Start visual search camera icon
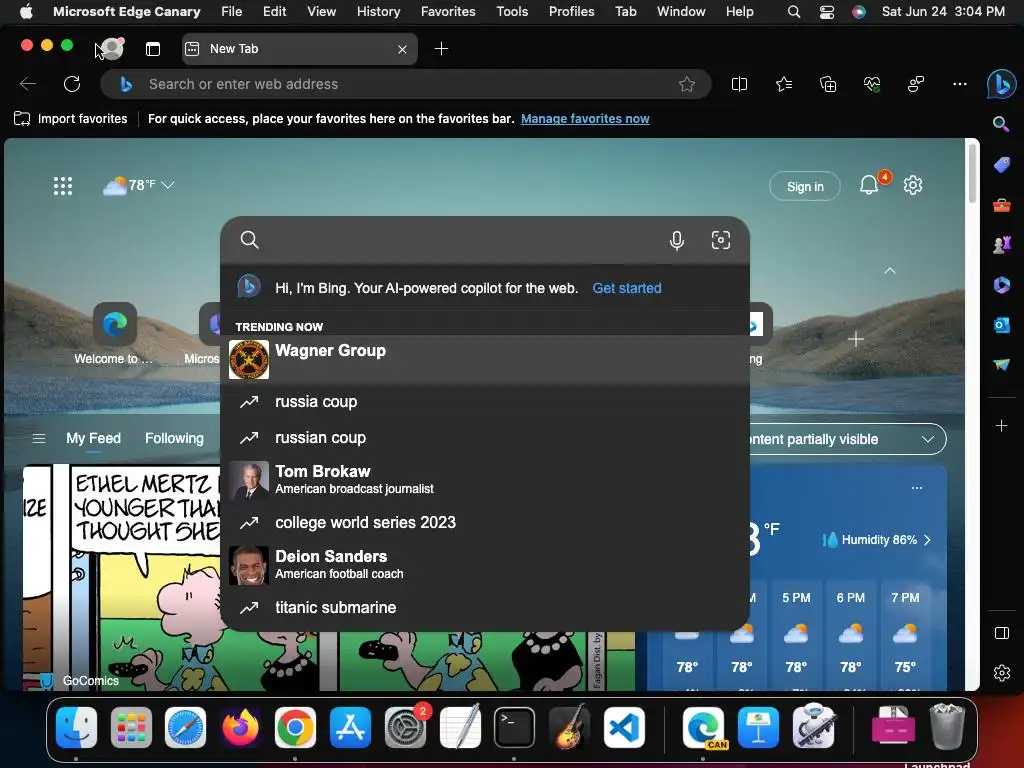The image size is (1024, 768). [720, 240]
